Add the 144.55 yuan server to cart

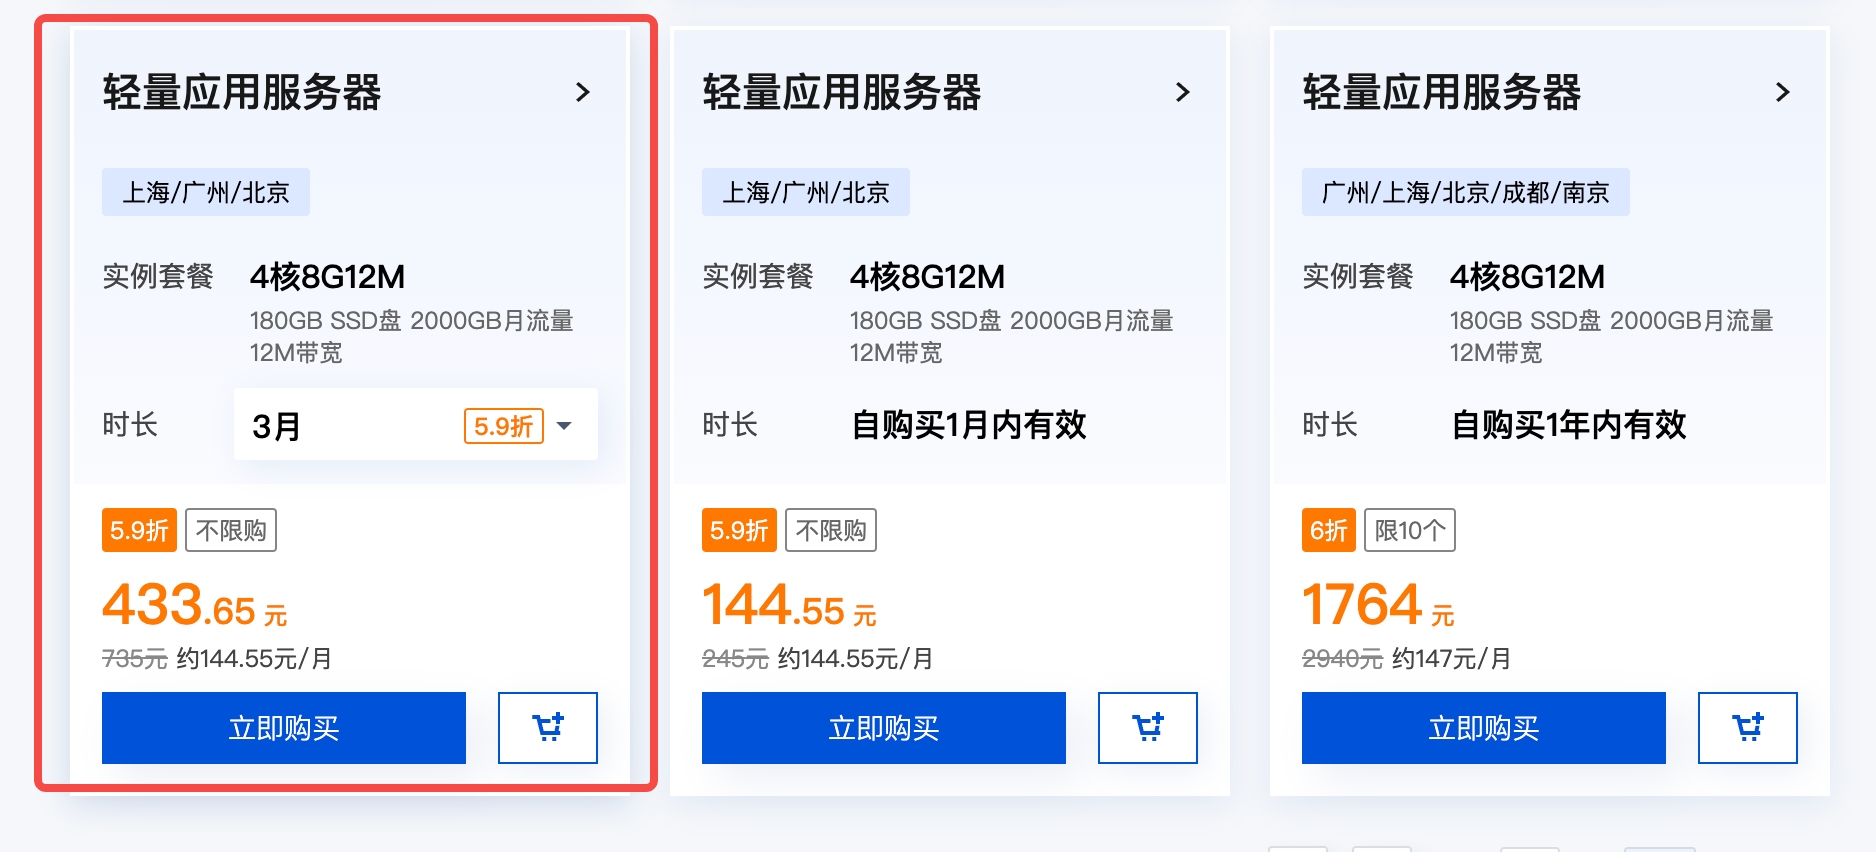click(1147, 727)
